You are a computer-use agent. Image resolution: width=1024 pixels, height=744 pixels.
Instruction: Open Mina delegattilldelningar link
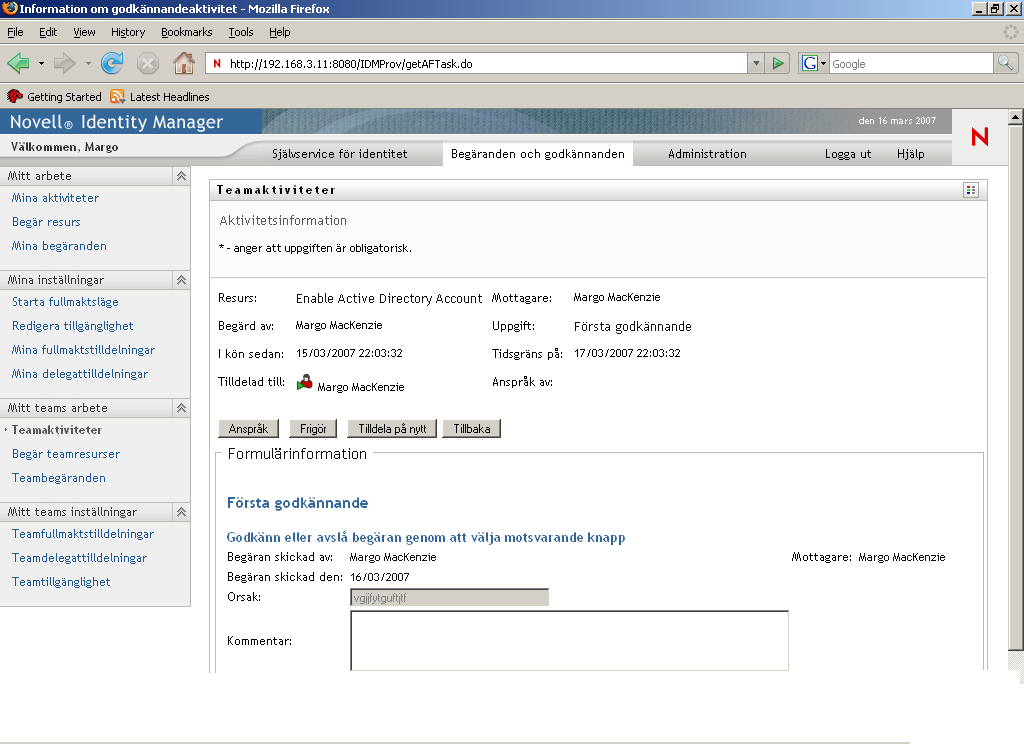click(x=80, y=374)
